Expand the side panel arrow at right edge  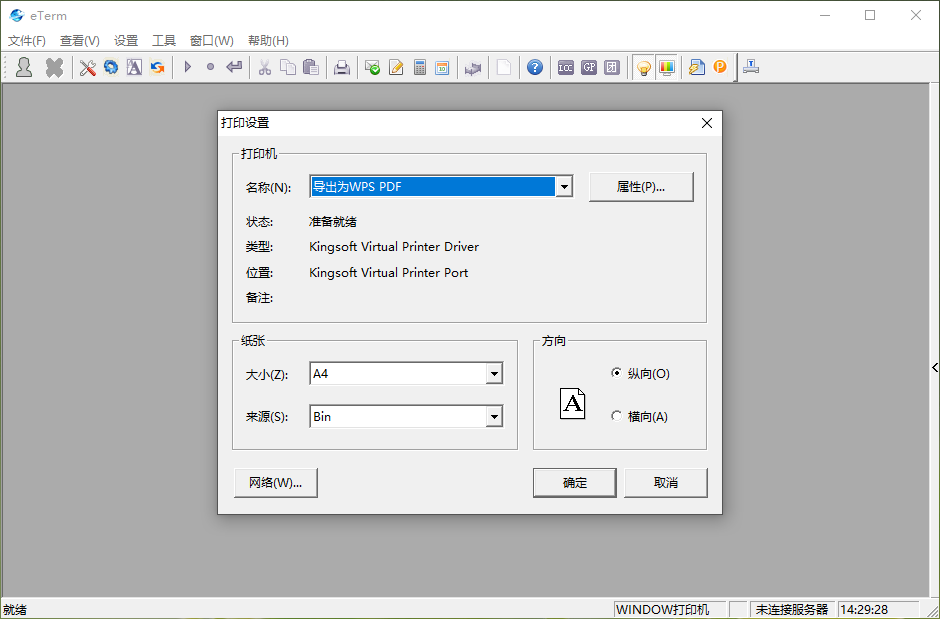click(935, 367)
